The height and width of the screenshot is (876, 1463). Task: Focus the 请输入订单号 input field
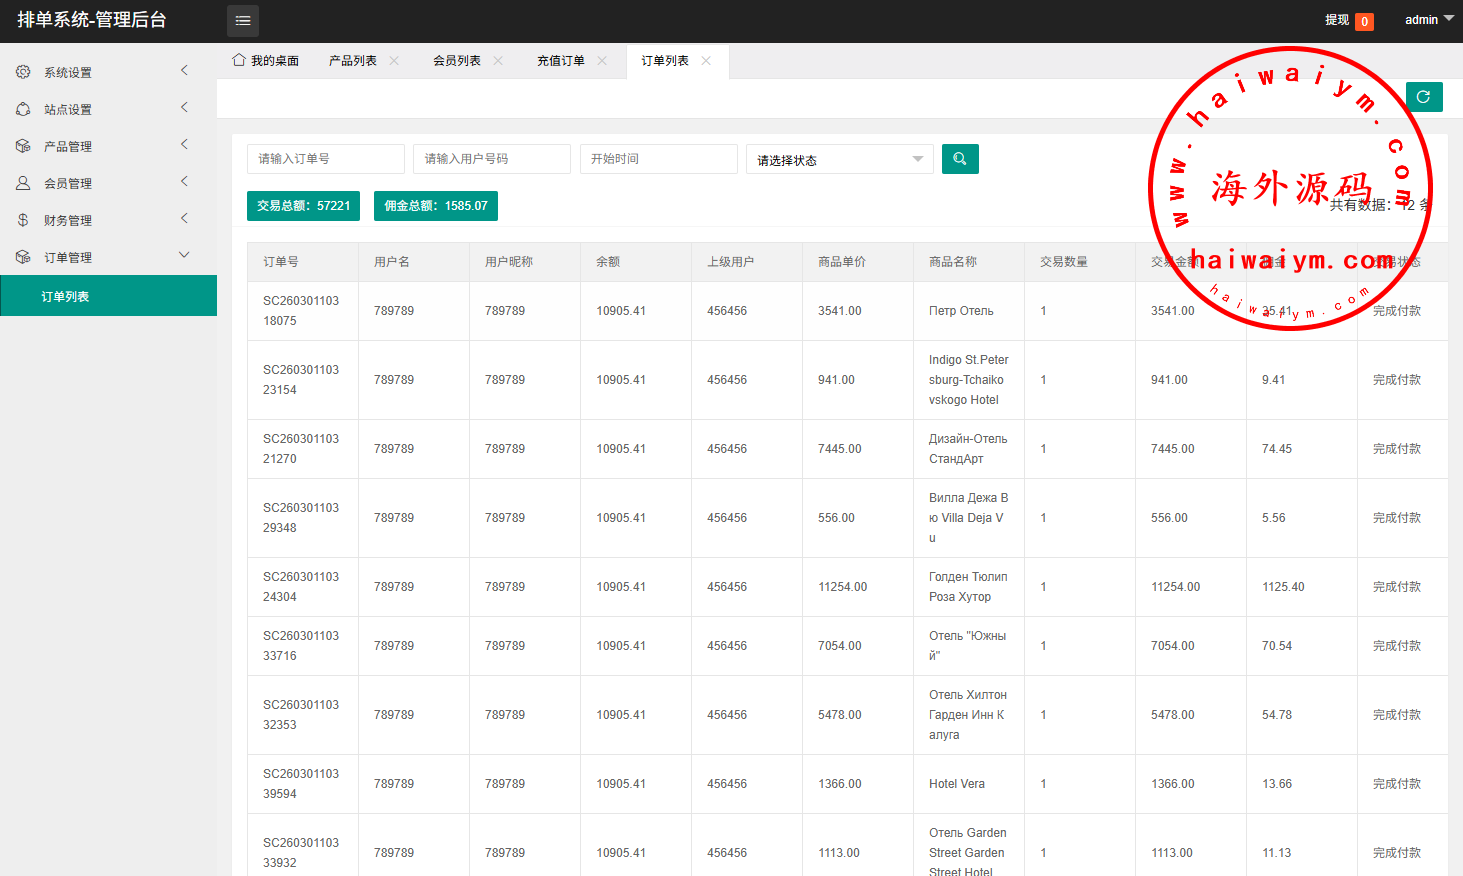(325, 159)
